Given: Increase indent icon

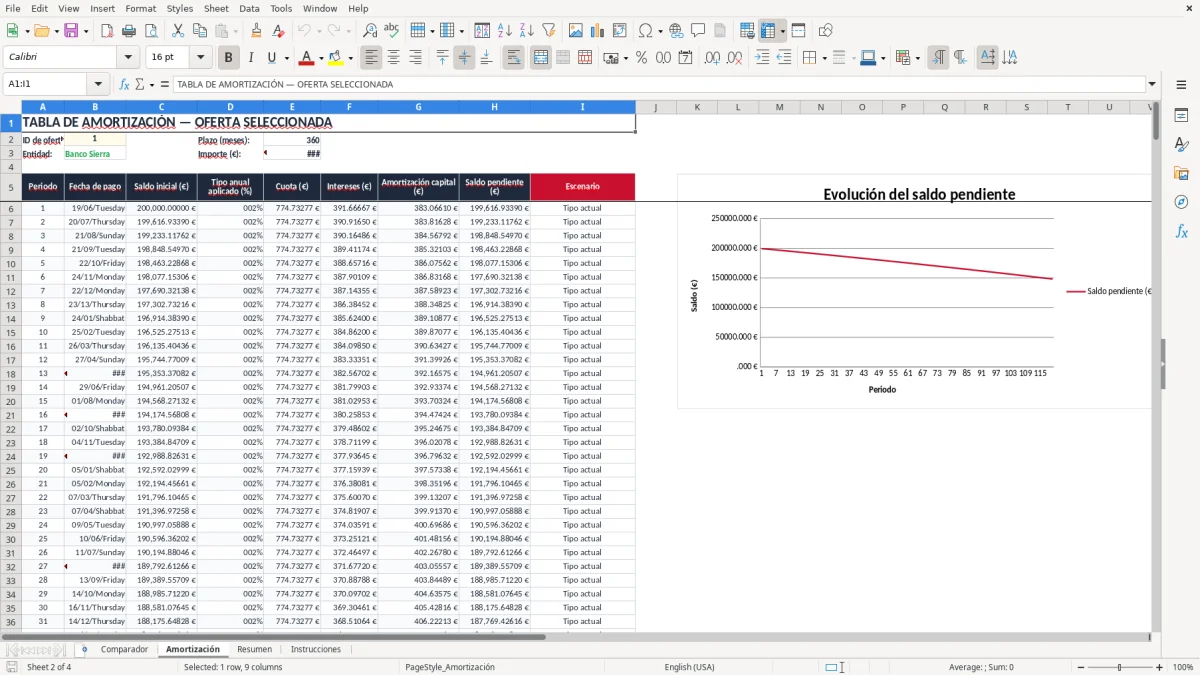Looking at the screenshot, I should 762,58.
